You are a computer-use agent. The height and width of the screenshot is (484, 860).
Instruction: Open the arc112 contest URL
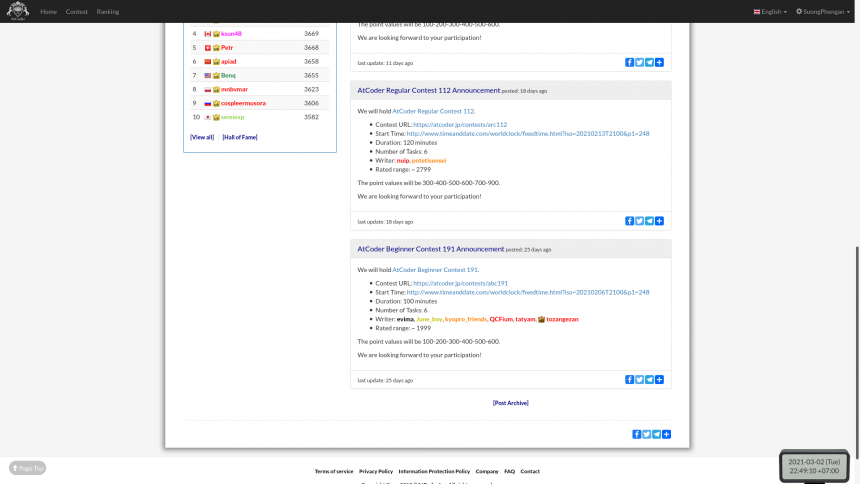[460, 125]
